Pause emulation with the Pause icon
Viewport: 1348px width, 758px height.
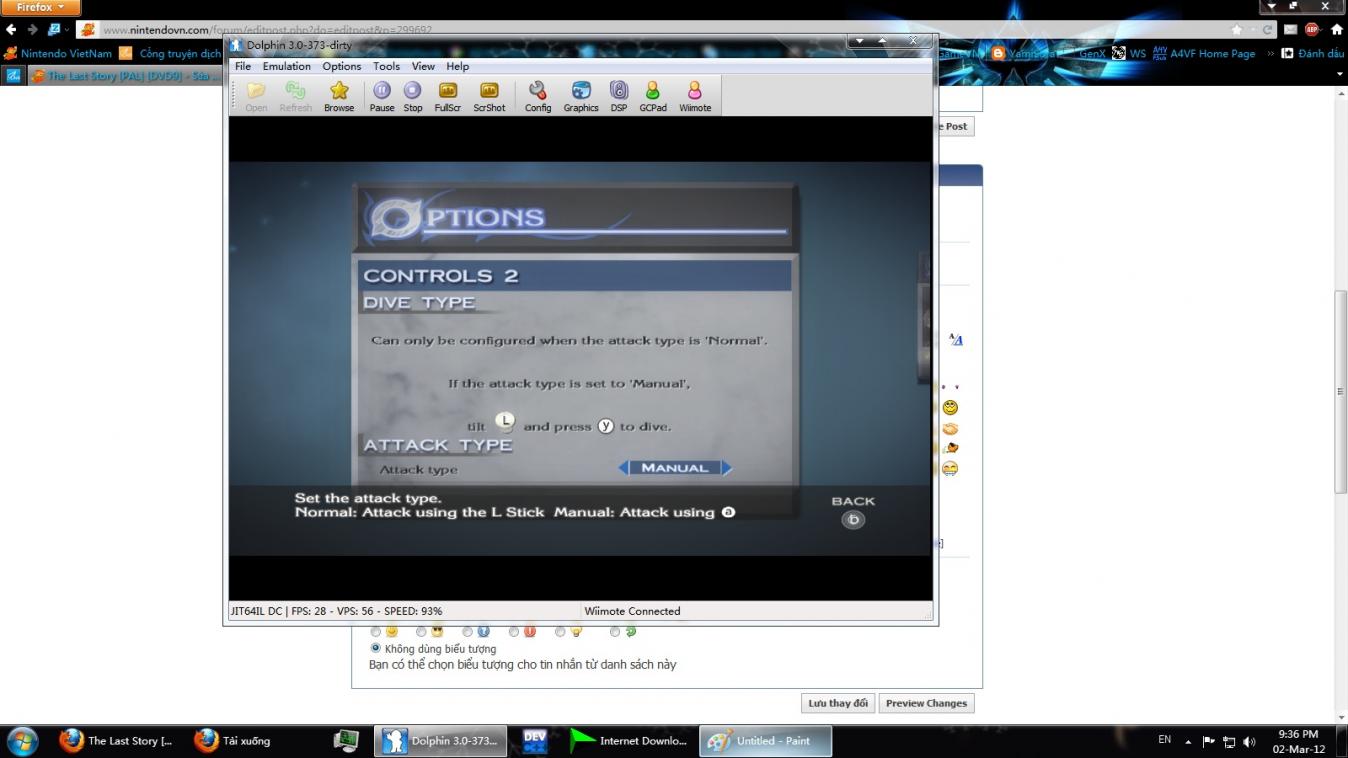[382, 96]
